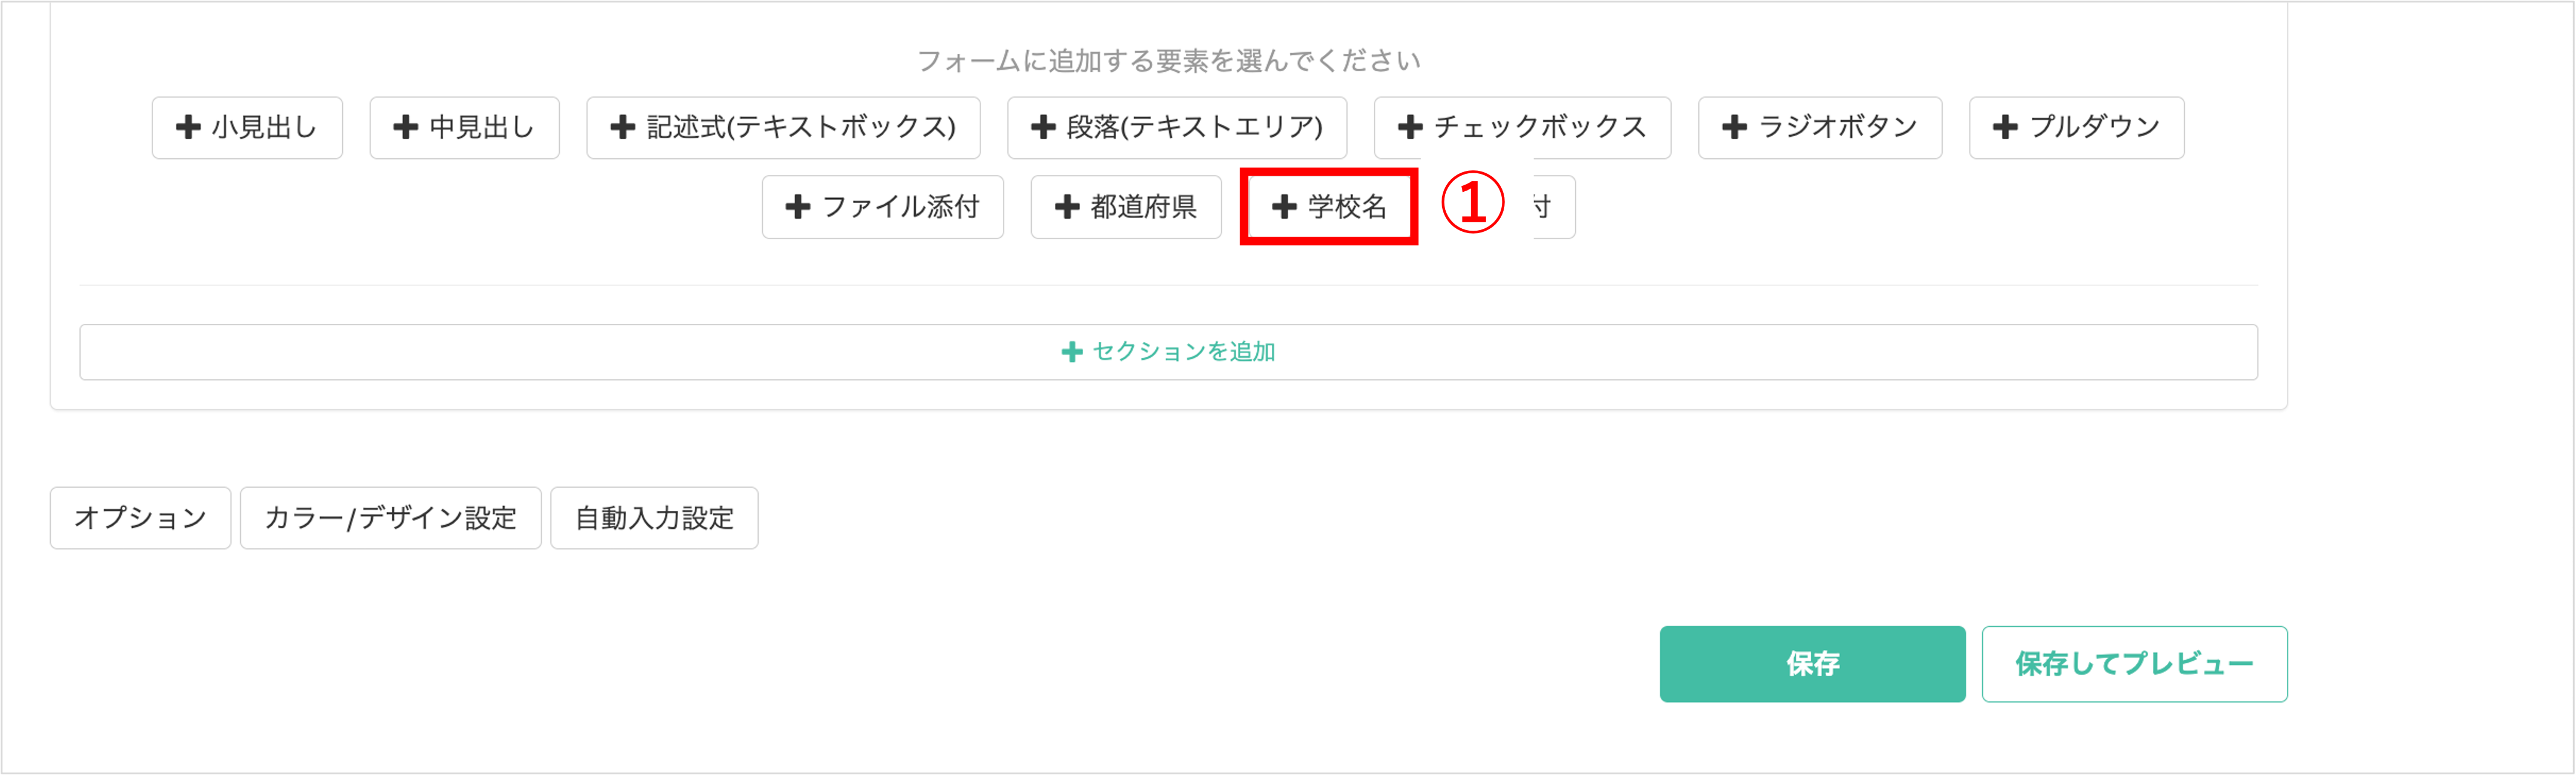The height and width of the screenshot is (775, 2576).
Task: Click the green plus icon for セクションを追加
Action: (1071, 352)
